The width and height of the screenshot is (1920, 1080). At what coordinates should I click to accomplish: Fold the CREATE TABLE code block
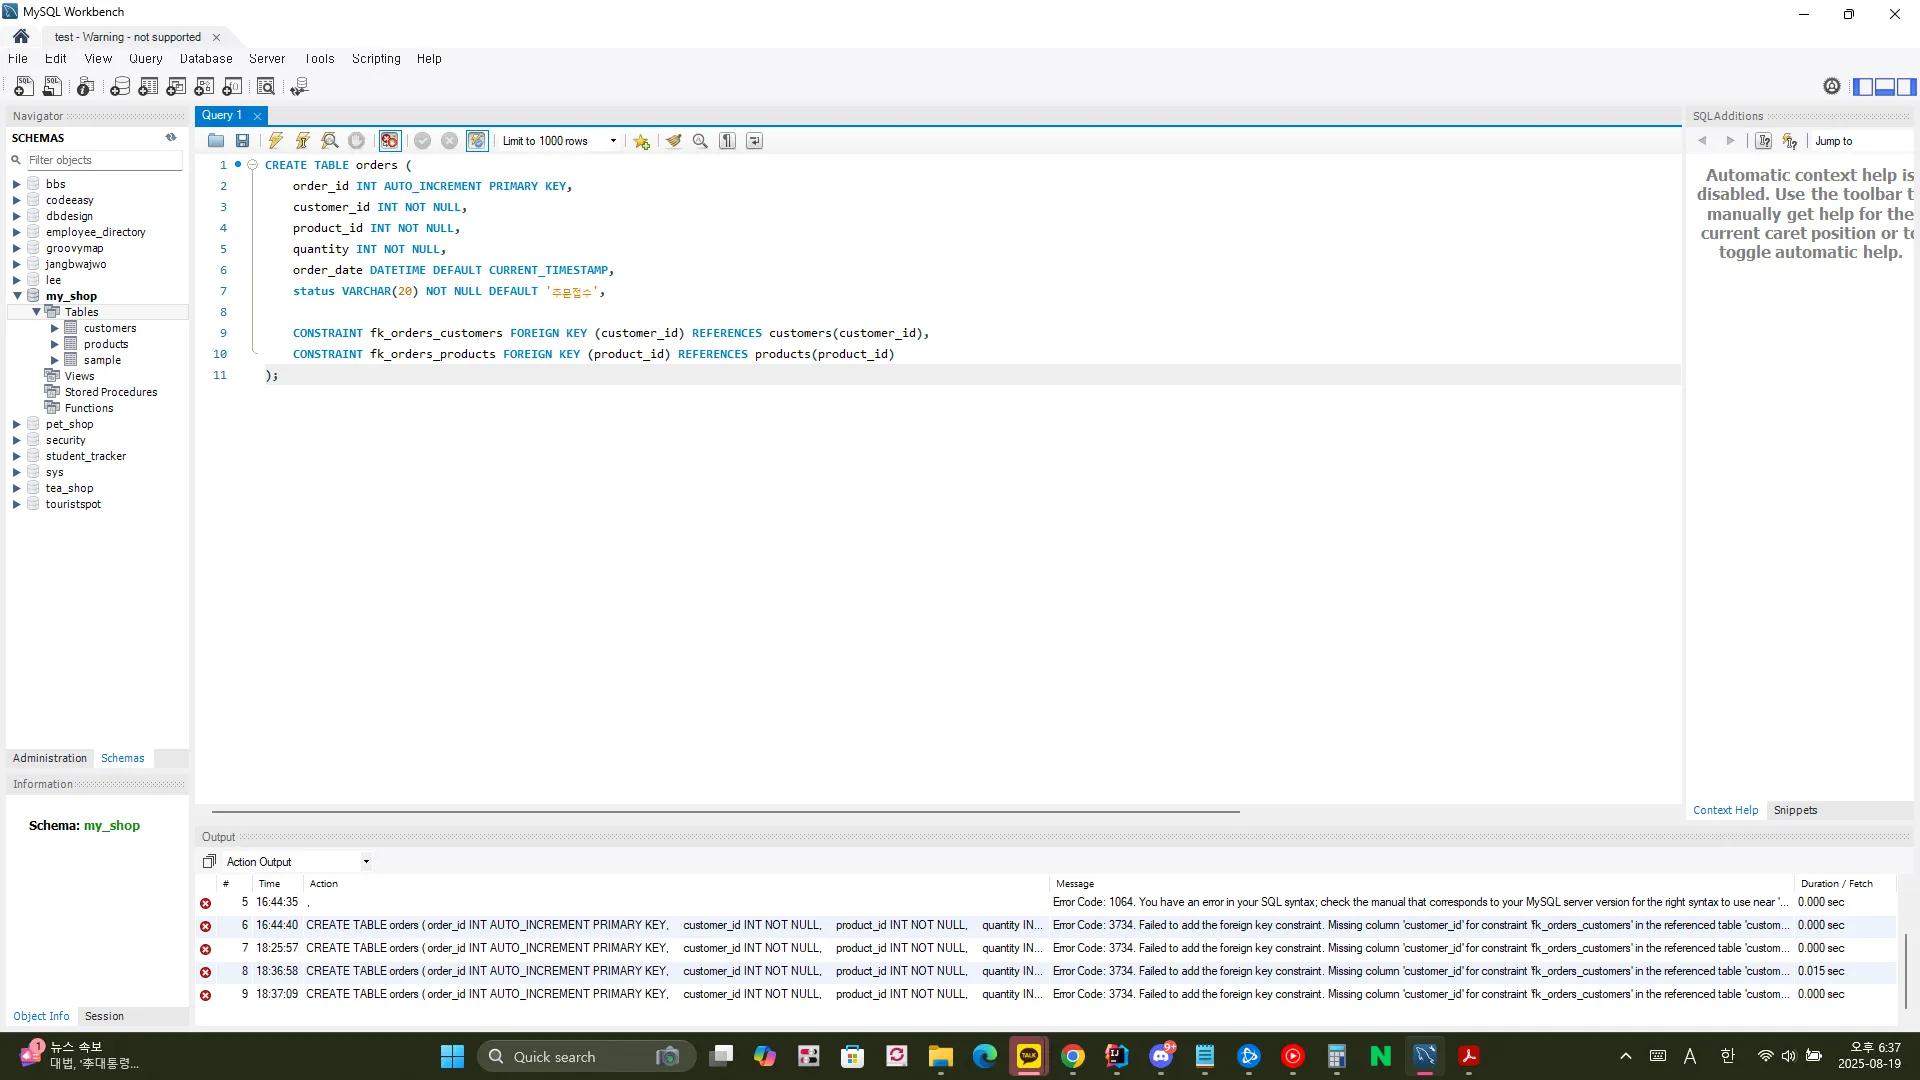[x=253, y=165]
